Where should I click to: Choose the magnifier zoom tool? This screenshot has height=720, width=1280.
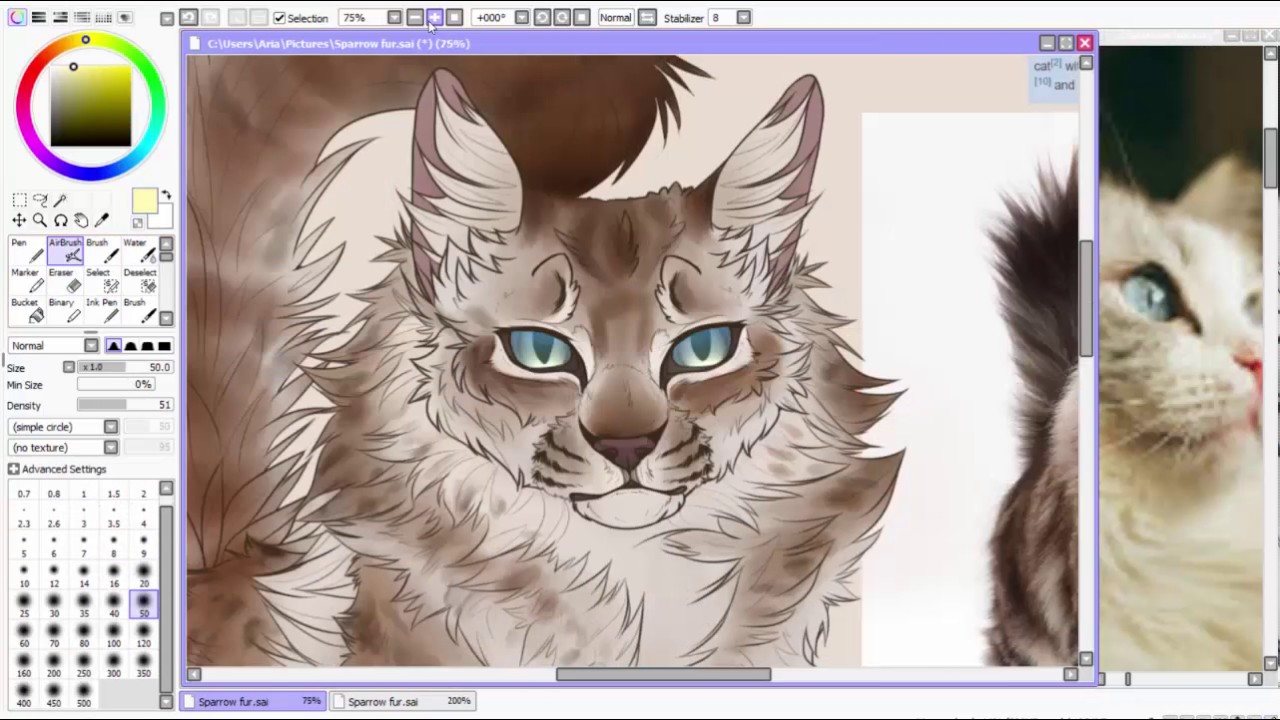[40, 220]
